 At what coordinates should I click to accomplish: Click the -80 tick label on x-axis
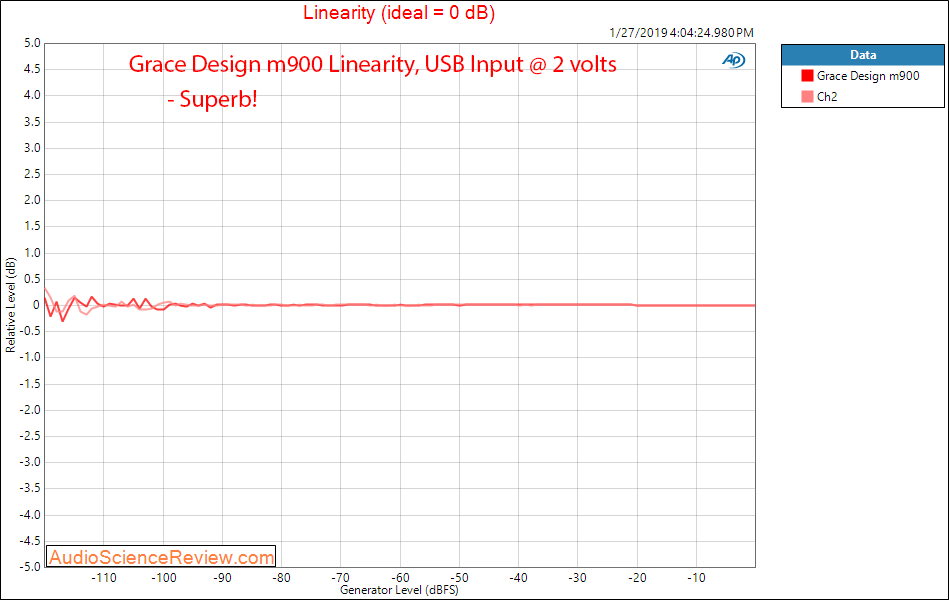[281, 578]
